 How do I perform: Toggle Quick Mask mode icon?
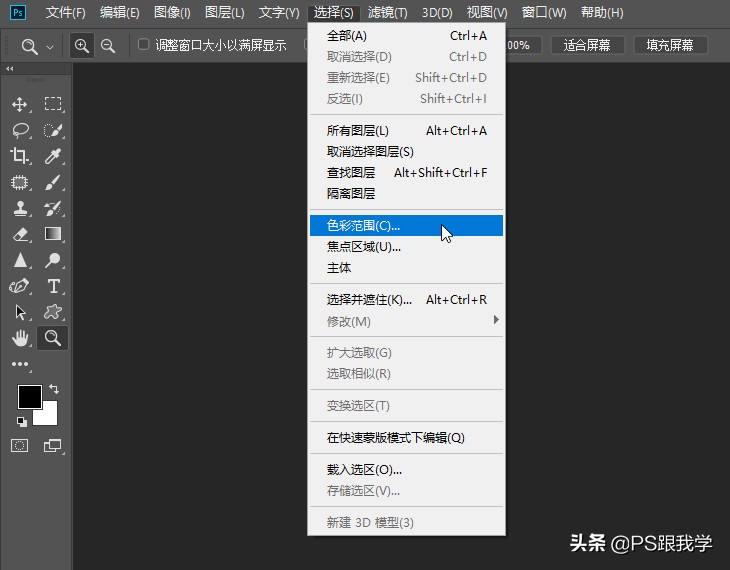coord(20,446)
